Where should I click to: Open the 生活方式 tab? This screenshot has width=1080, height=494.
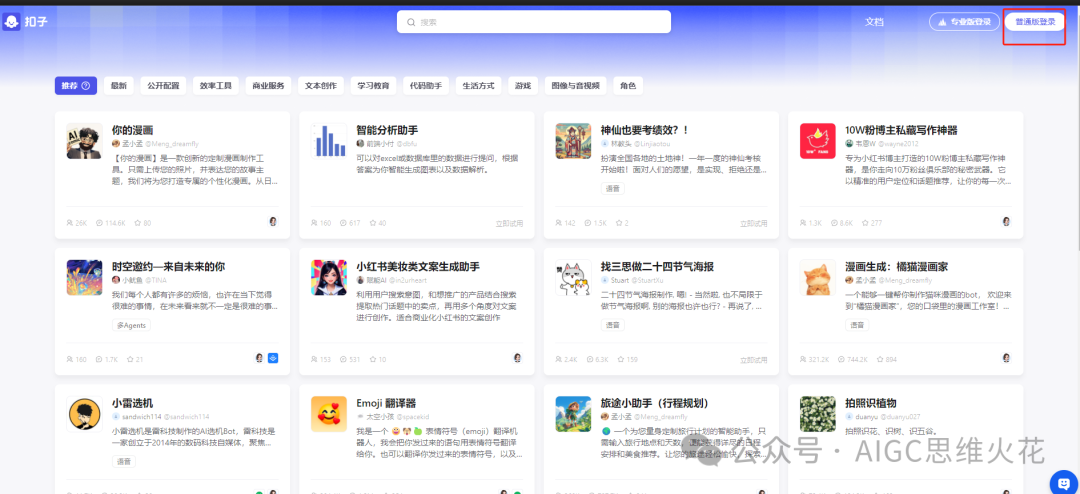[479, 86]
